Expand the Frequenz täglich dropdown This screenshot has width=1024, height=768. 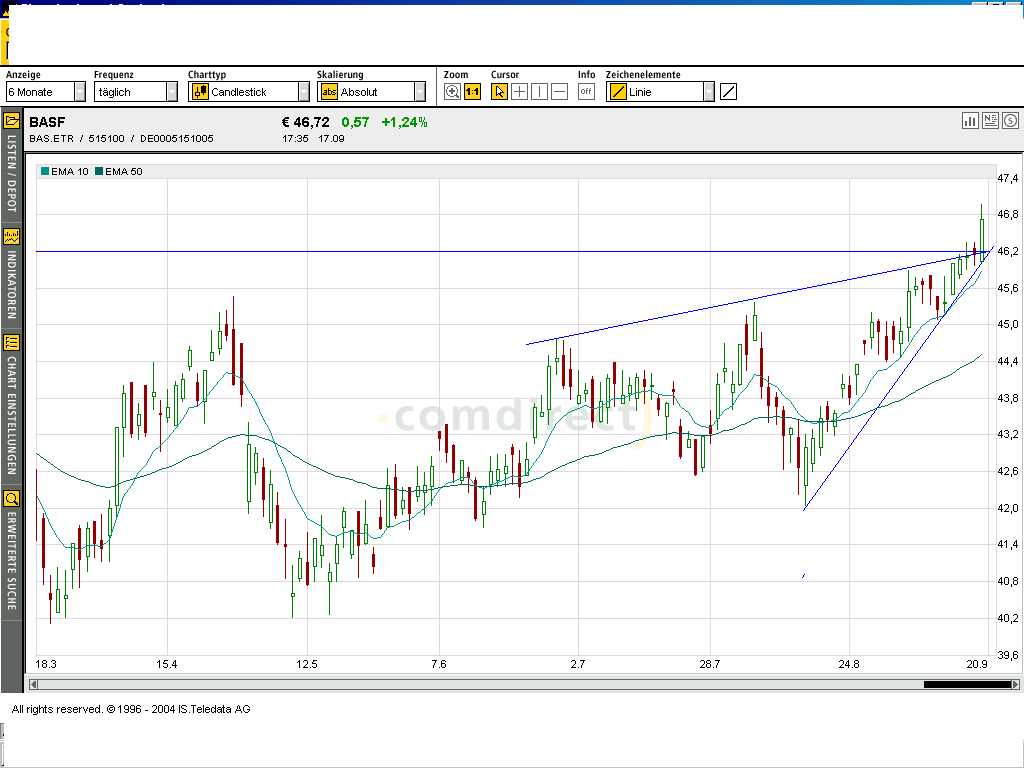pyautogui.click(x=171, y=92)
